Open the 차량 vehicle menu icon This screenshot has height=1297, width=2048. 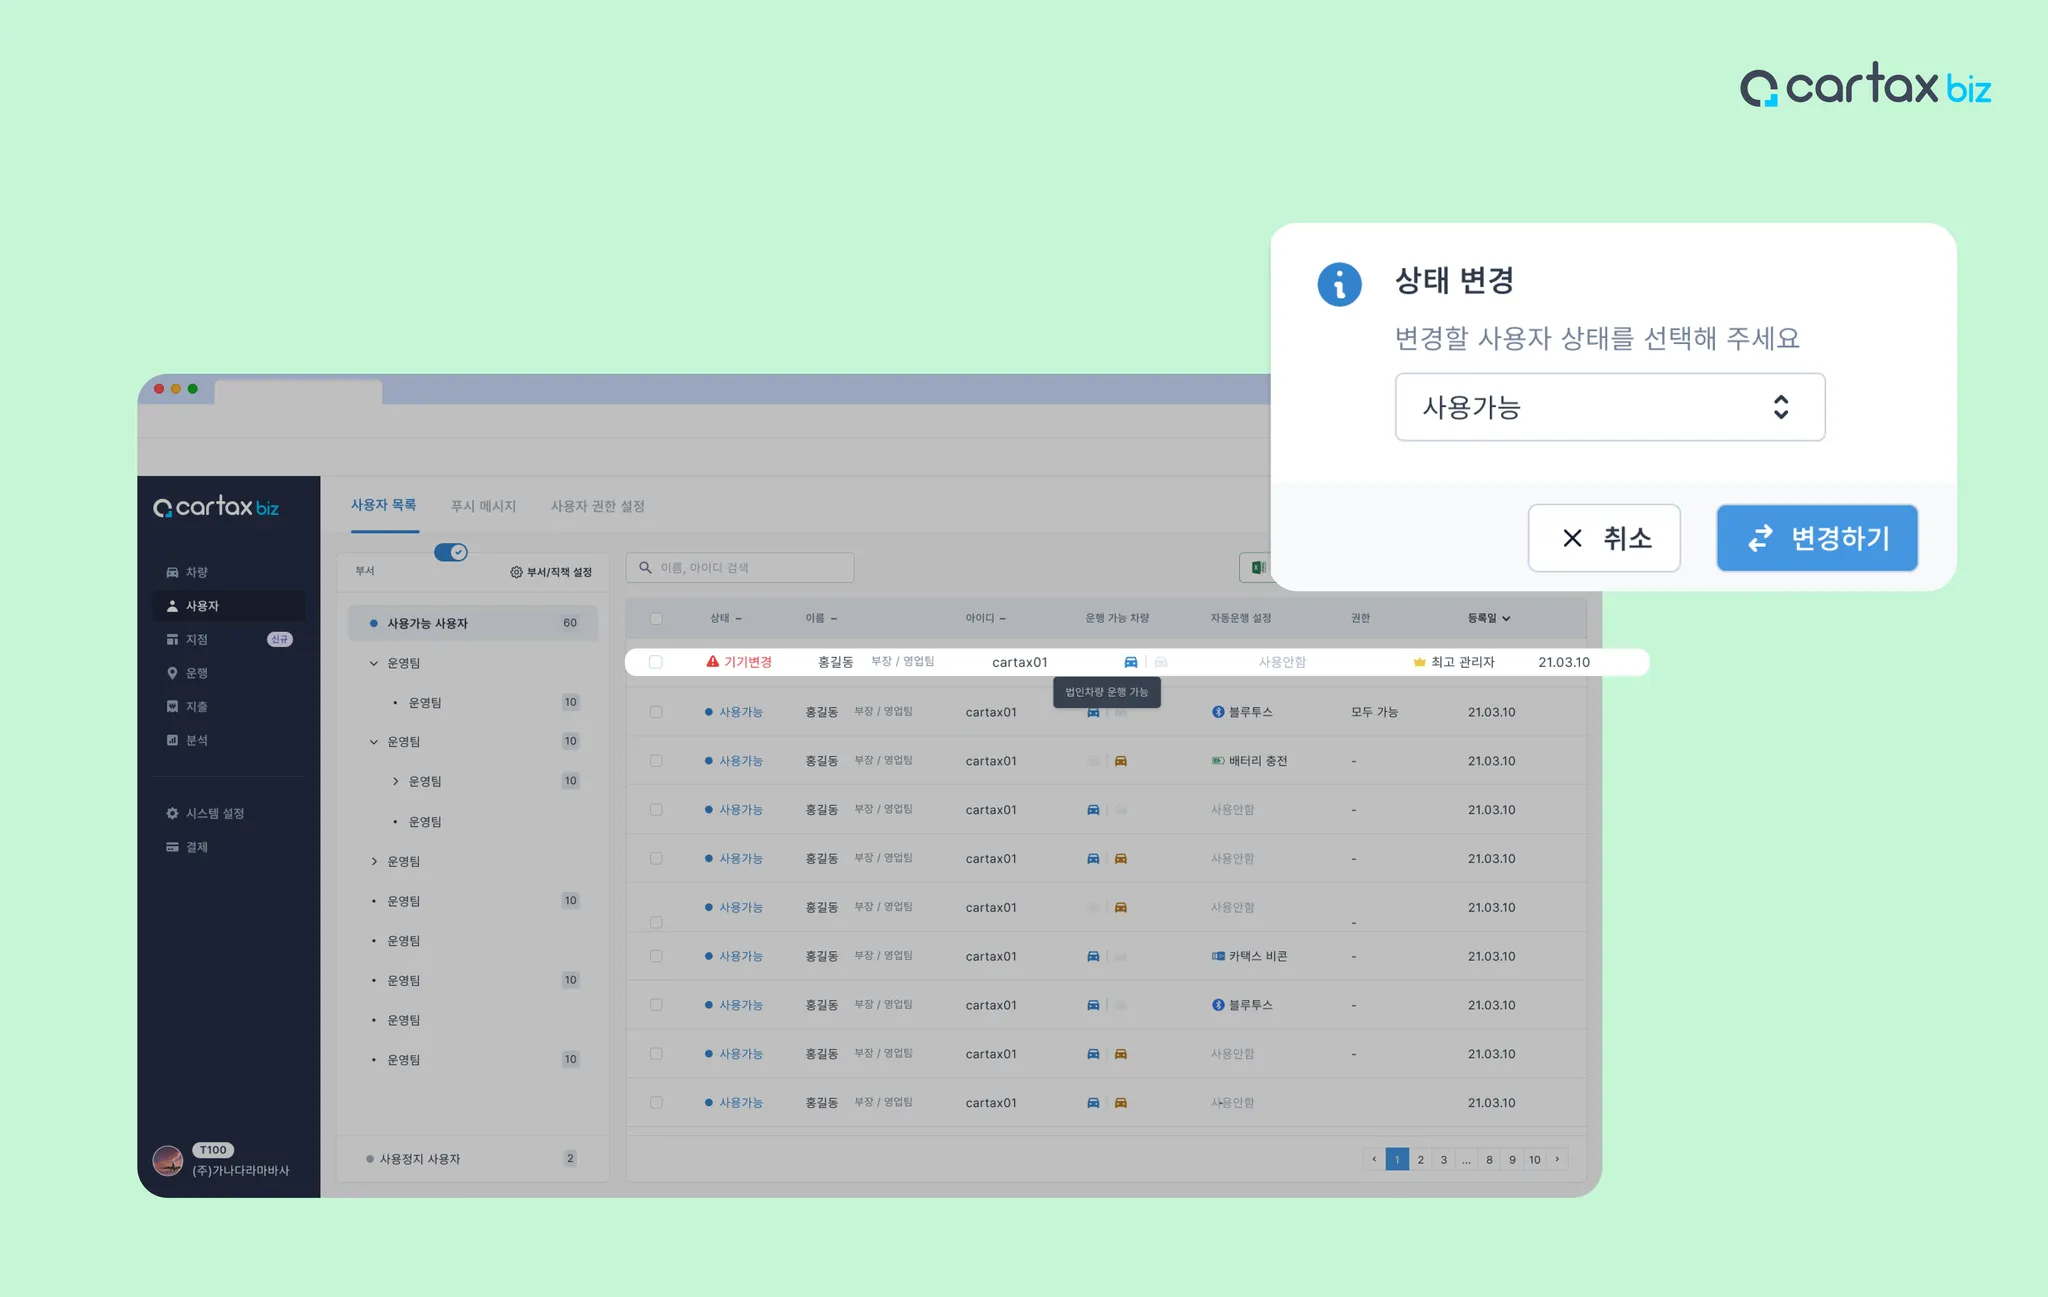pyautogui.click(x=172, y=572)
